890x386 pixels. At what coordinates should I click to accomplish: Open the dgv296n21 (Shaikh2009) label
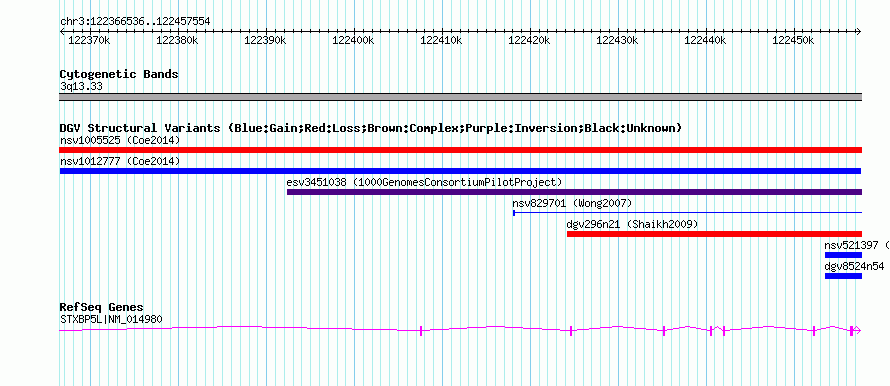click(632, 224)
